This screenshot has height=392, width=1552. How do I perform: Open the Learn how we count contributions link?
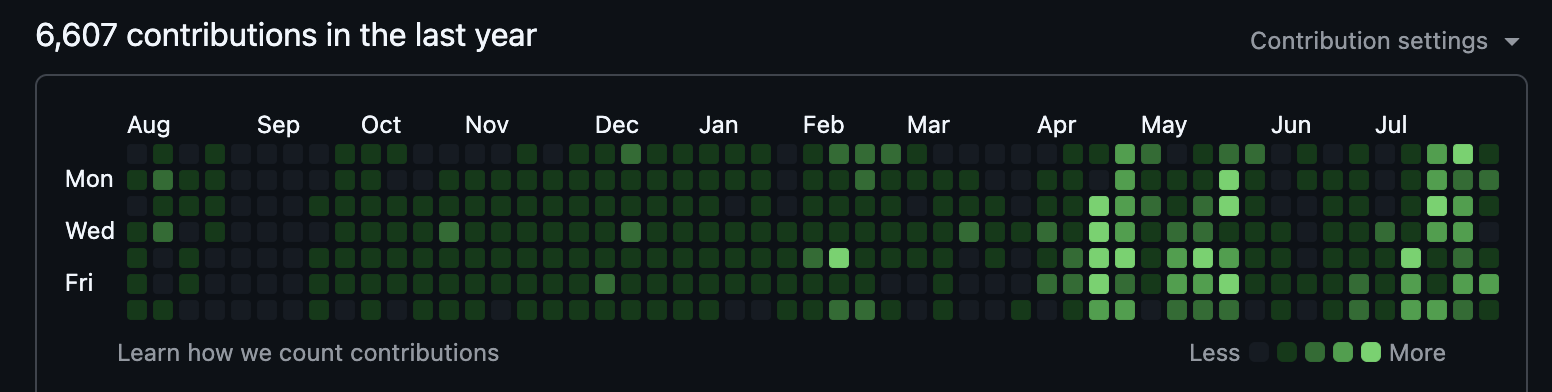point(308,353)
